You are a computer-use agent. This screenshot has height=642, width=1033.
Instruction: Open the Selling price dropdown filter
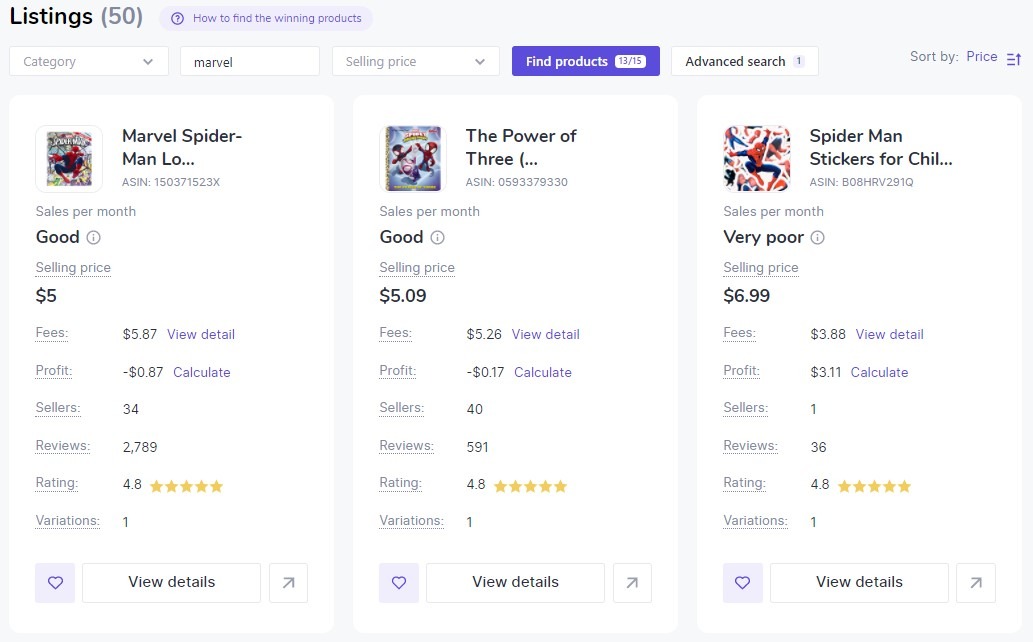[x=416, y=61]
